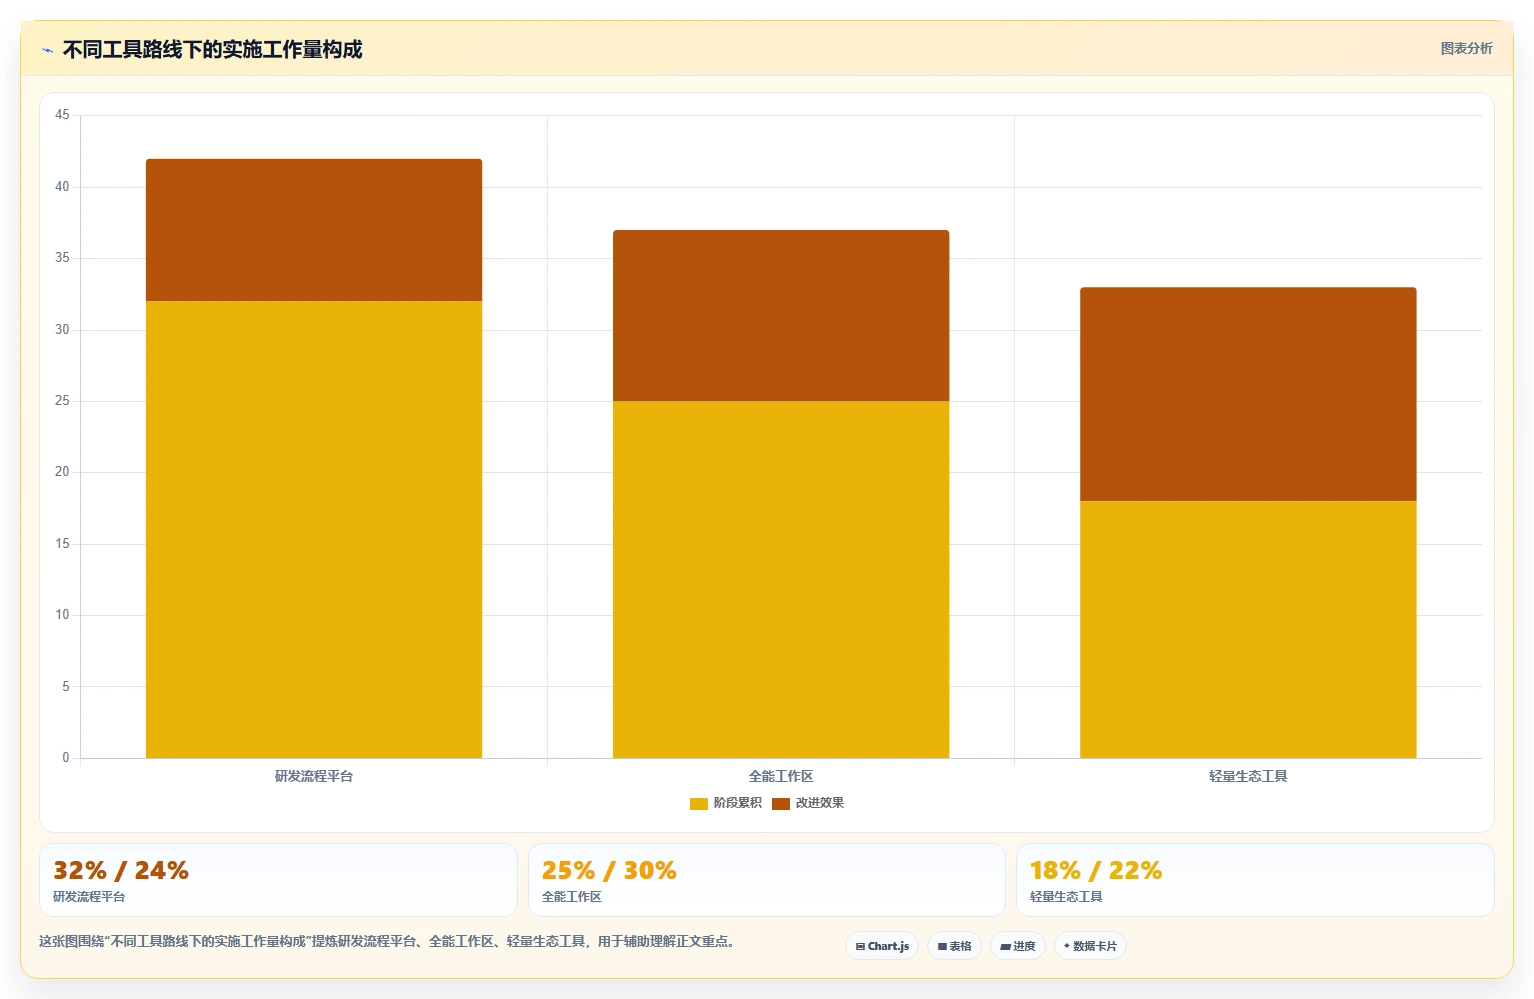Click the yellow bar segment for 轻量生态工具

pyautogui.click(x=1248, y=629)
